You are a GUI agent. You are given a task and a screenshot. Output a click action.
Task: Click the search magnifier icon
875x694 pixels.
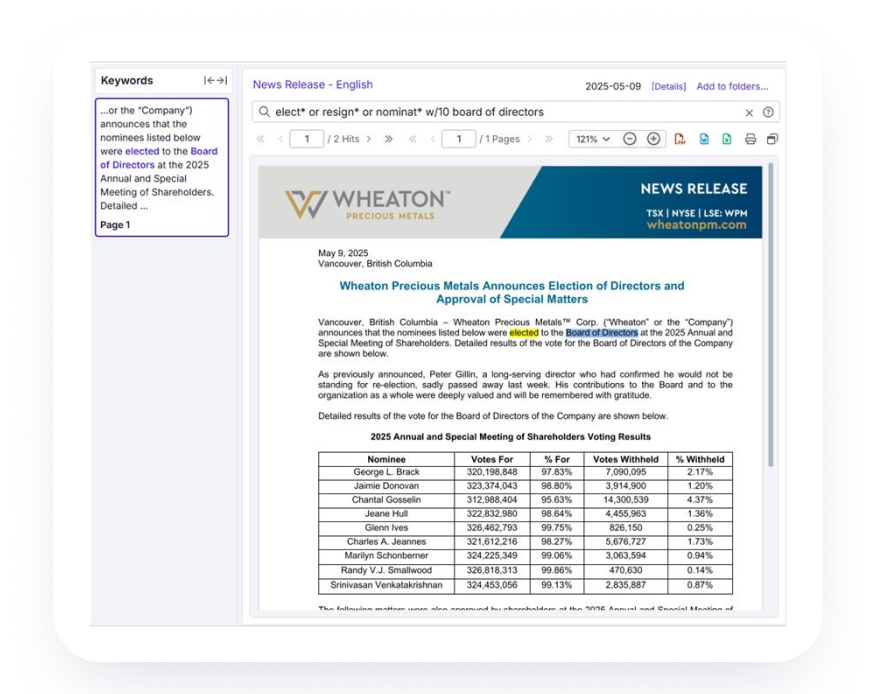[265, 112]
